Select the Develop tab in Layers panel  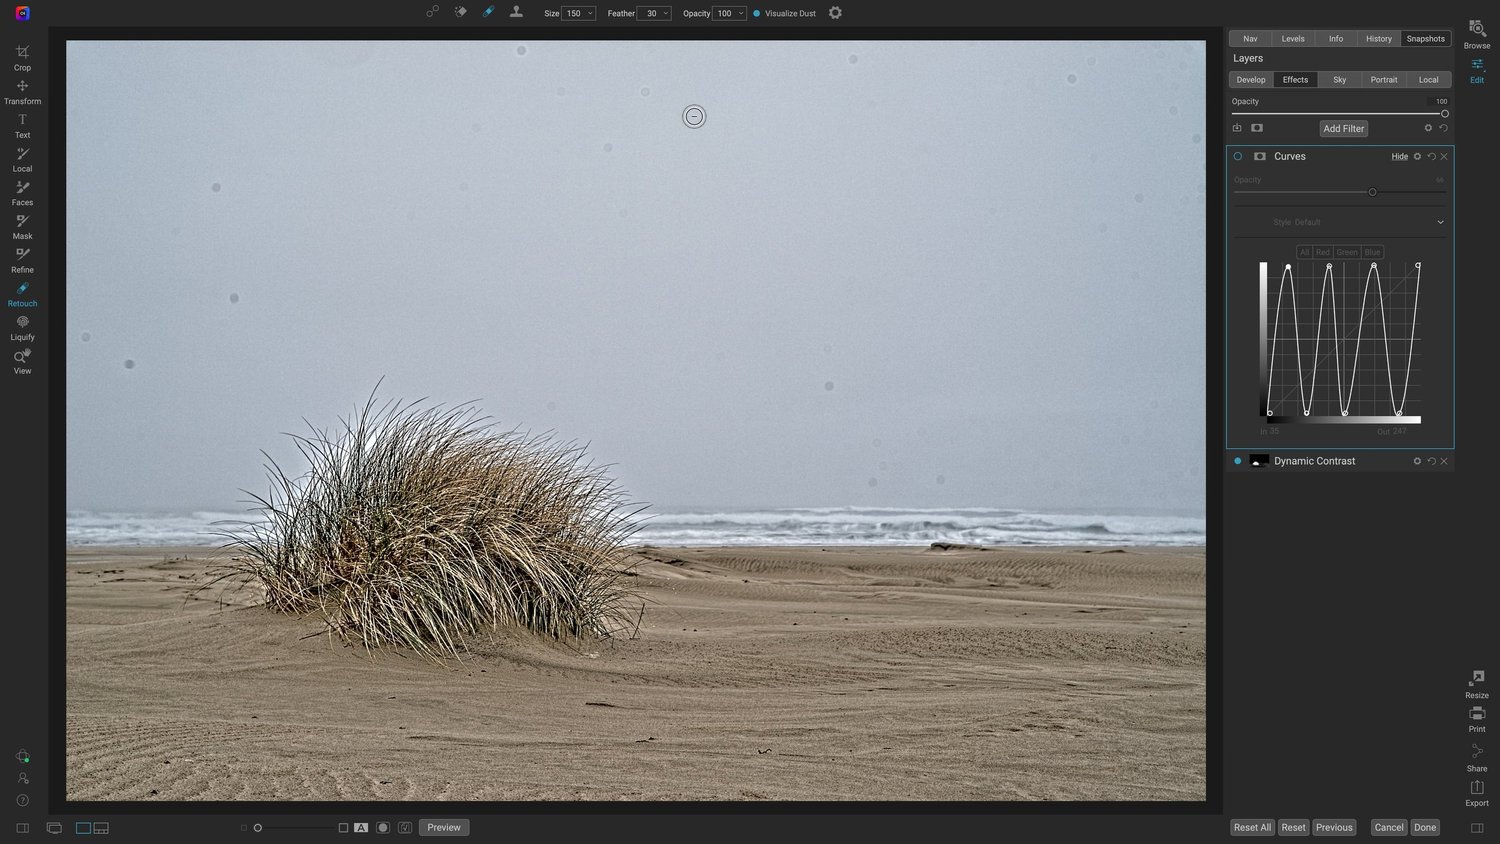click(x=1251, y=79)
